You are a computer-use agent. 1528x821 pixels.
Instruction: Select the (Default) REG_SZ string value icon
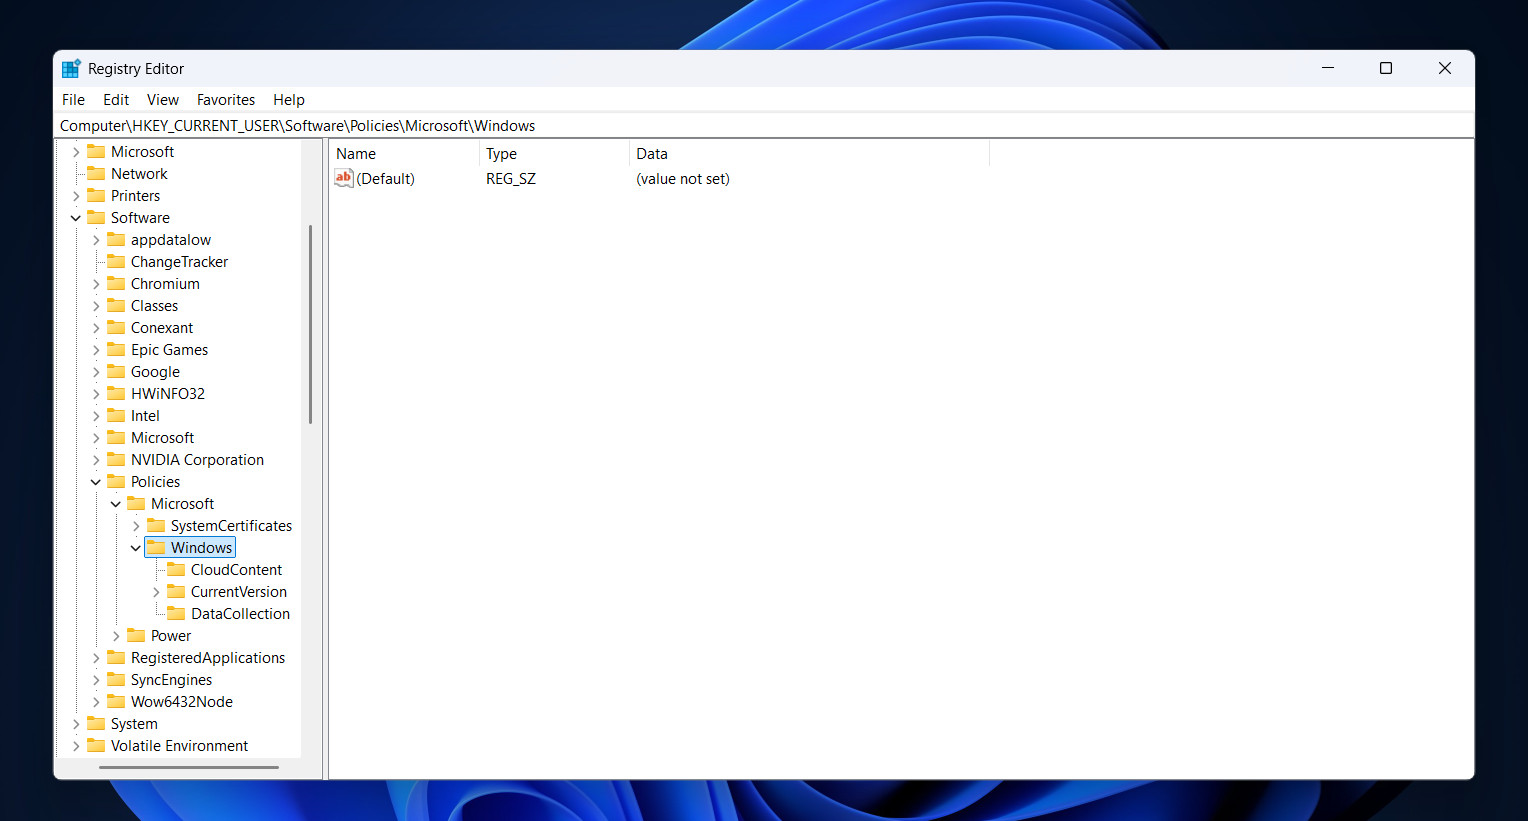tap(343, 178)
